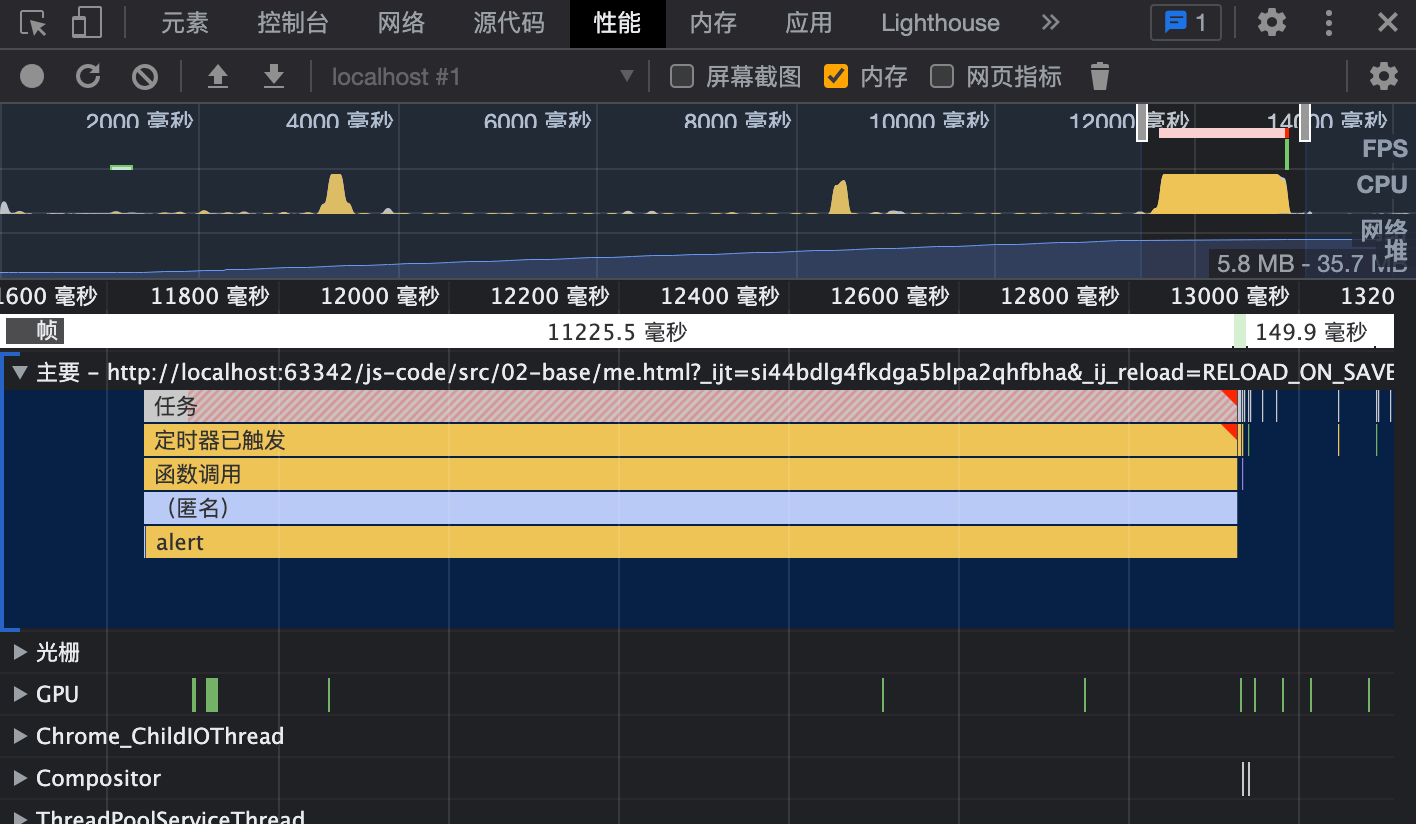Click the left overview selection handle
The height and width of the screenshot is (824, 1416).
coord(1142,122)
